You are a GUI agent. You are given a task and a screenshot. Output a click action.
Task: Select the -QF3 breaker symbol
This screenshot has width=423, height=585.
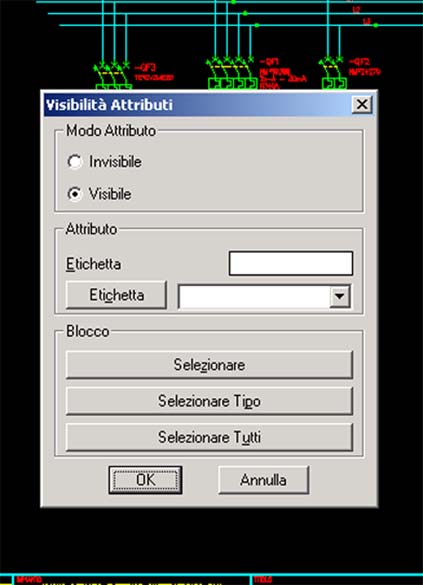click(x=113, y=76)
